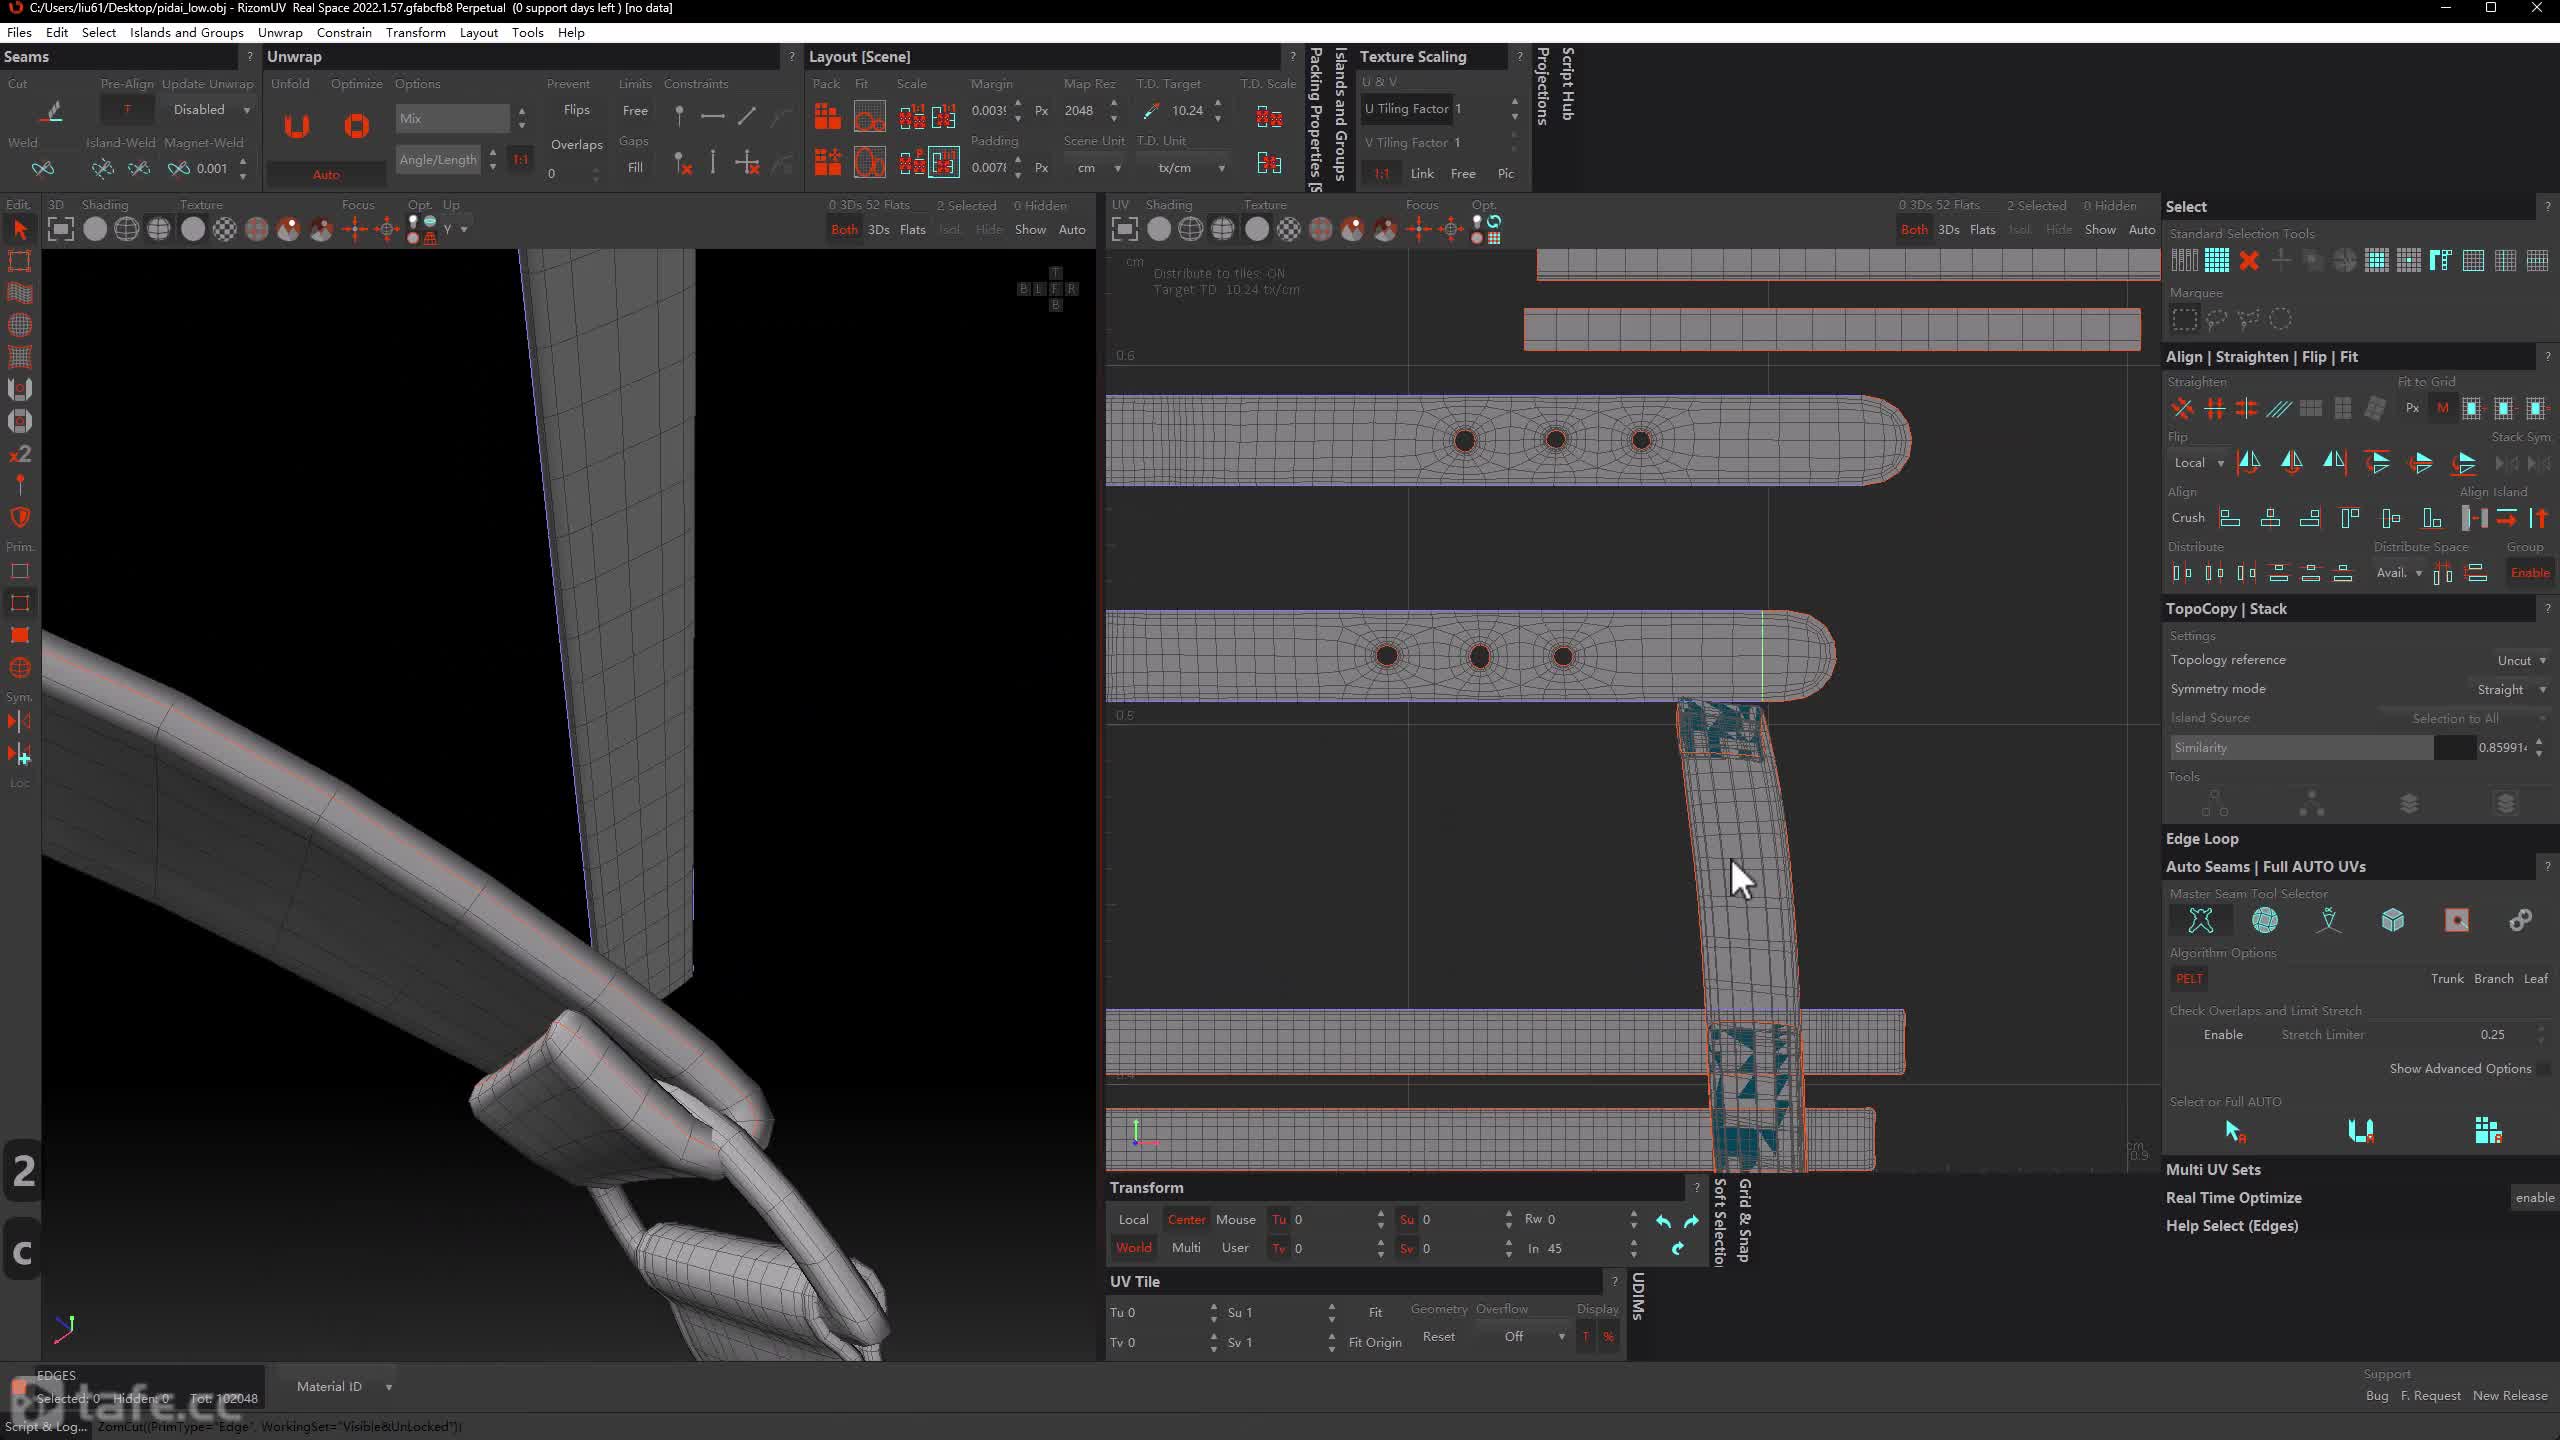Image resolution: width=2560 pixels, height=1440 pixels.
Task: Click the New Release link
Action: point(2510,1396)
